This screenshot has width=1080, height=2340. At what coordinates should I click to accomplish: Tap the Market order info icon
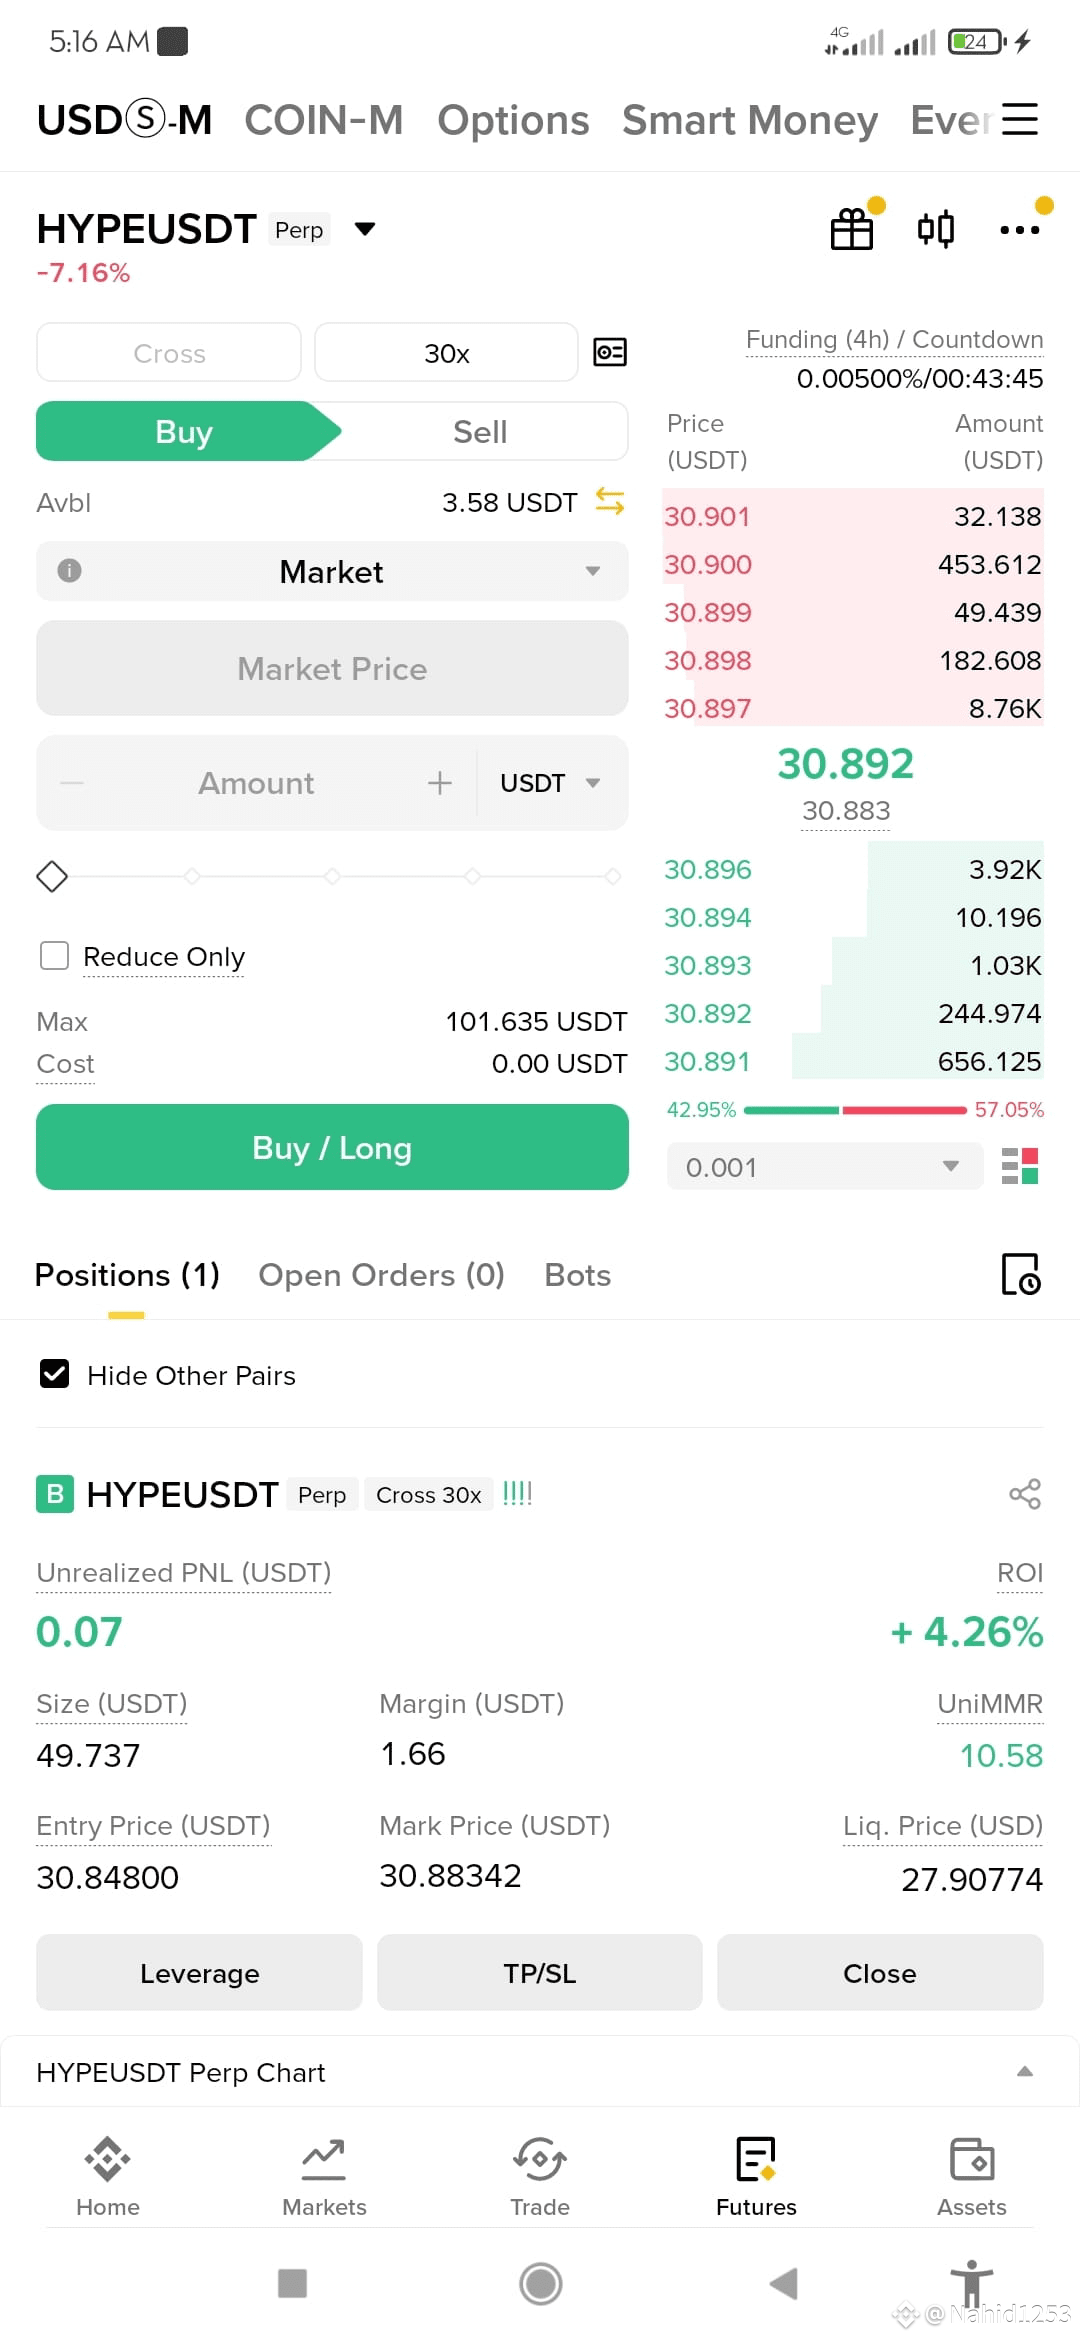[69, 570]
